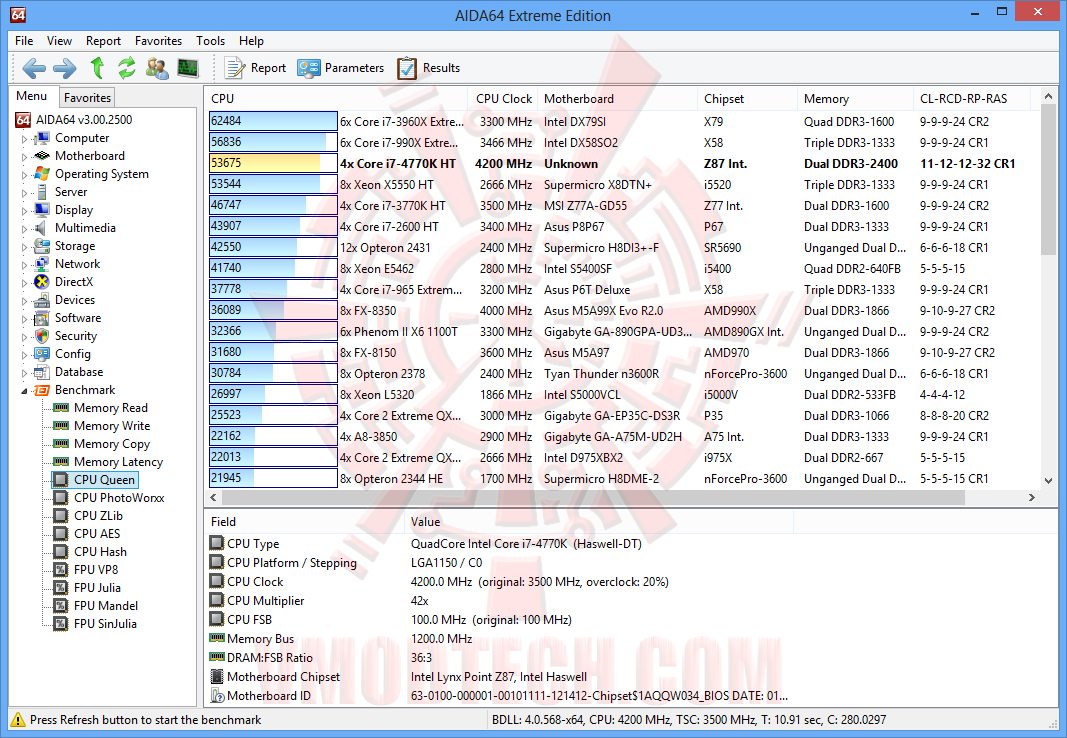Select the FPU VP8 benchmark icon
The height and width of the screenshot is (738, 1067).
point(61,570)
